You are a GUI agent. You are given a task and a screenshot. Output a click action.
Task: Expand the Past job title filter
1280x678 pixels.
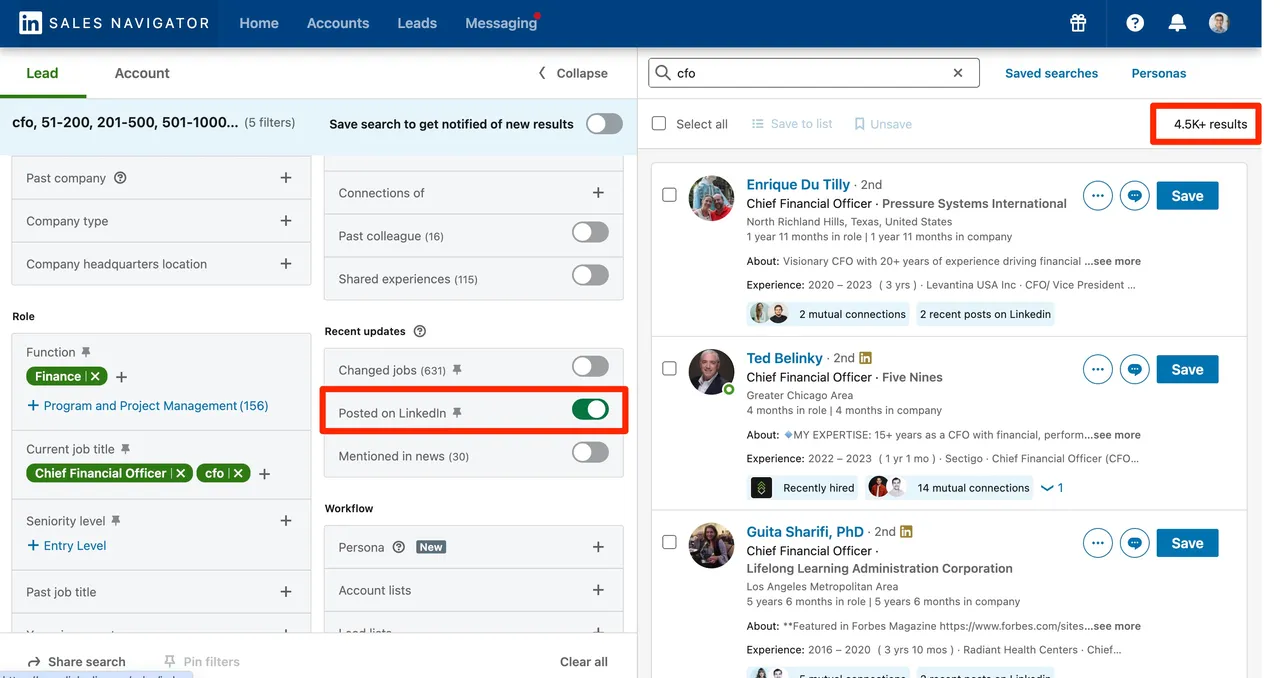[286, 592]
